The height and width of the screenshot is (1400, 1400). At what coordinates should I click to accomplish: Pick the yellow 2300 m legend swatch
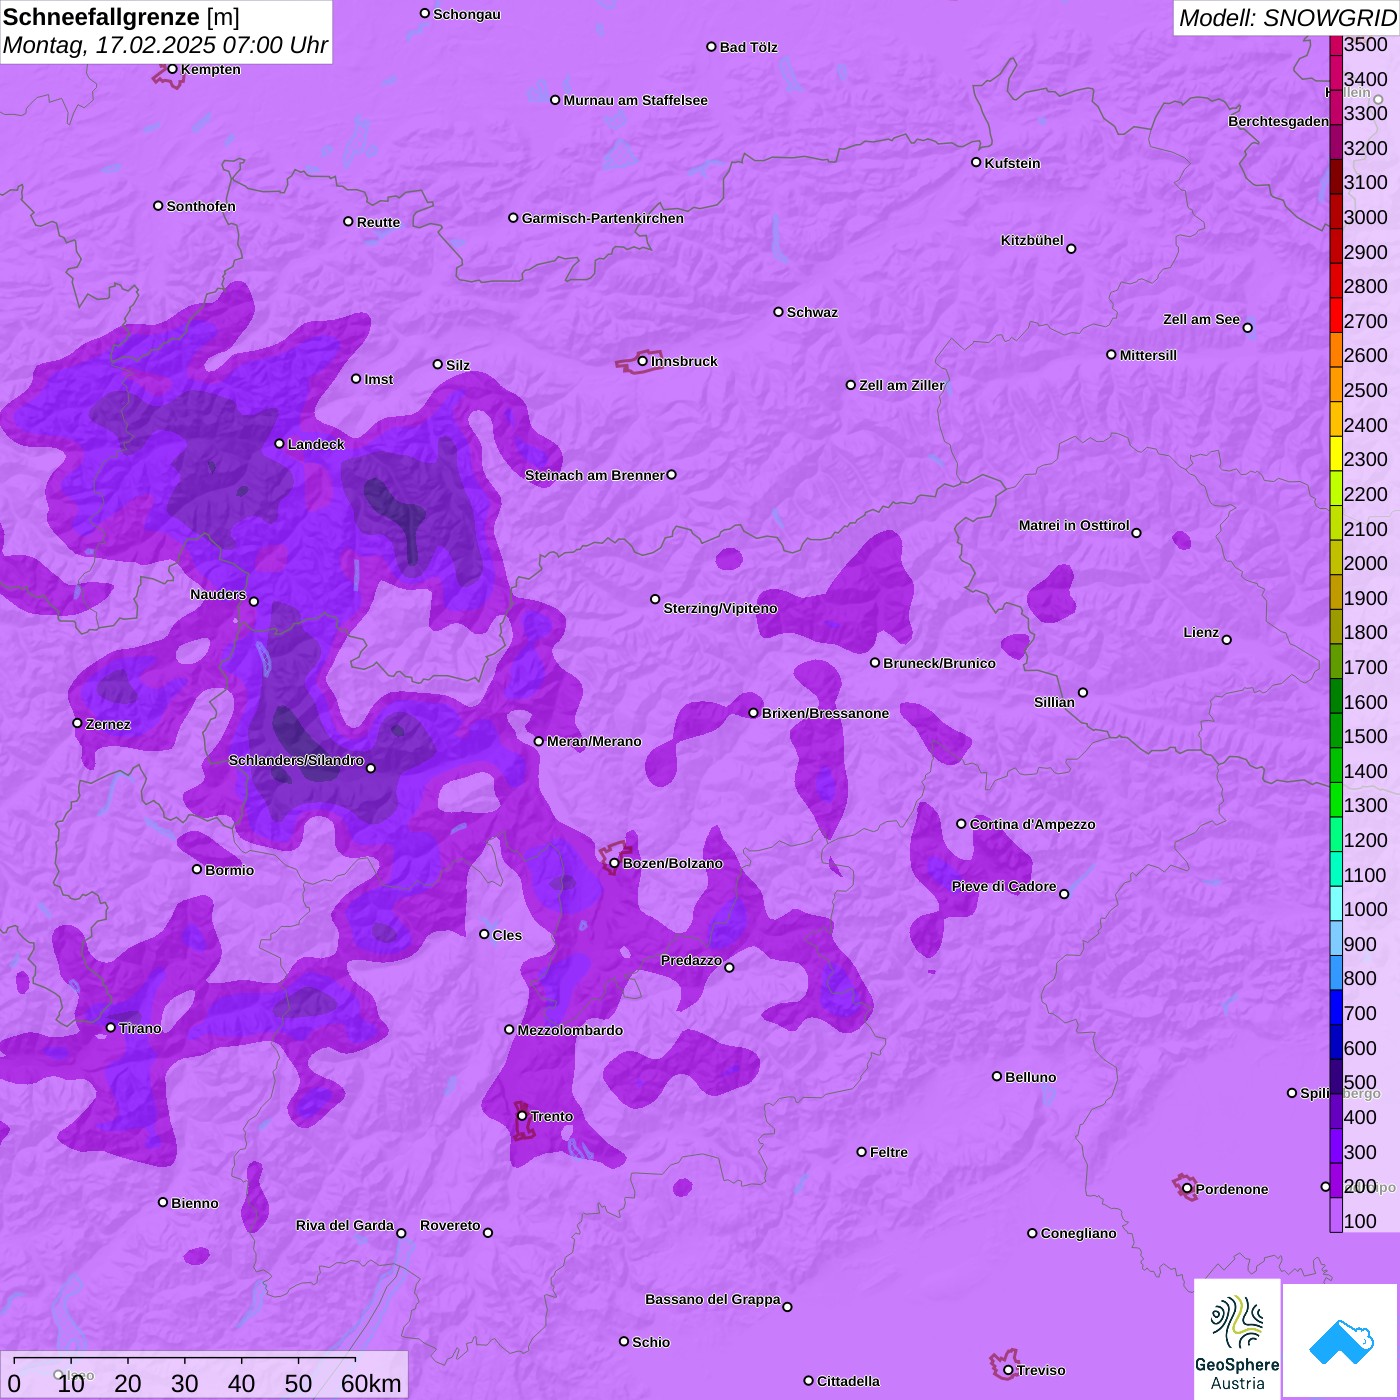click(1336, 454)
